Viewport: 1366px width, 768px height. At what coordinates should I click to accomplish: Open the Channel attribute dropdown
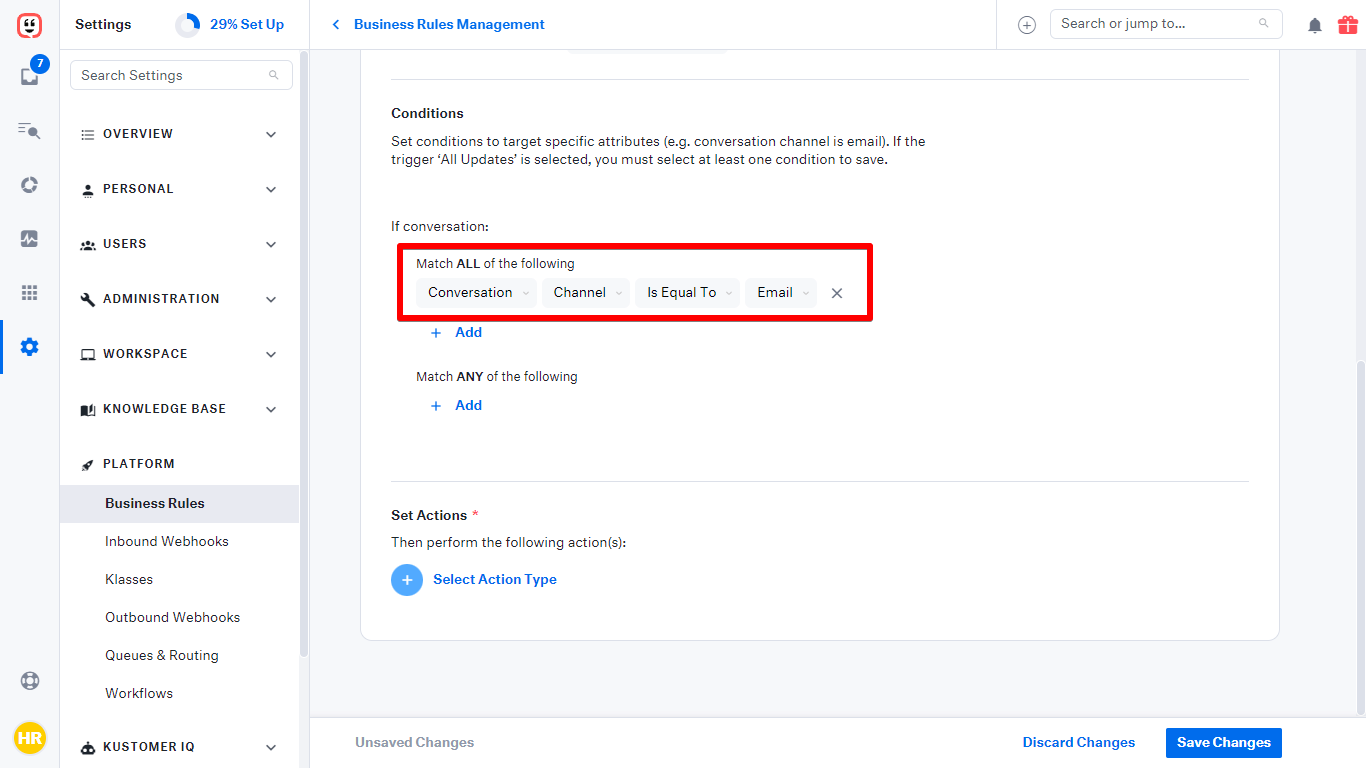click(586, 293)
